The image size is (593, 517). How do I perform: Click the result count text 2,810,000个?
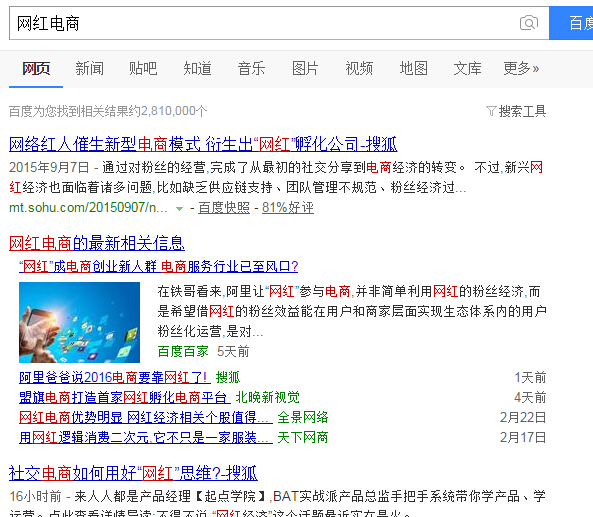pyautogui.click(x=174, y=111)
